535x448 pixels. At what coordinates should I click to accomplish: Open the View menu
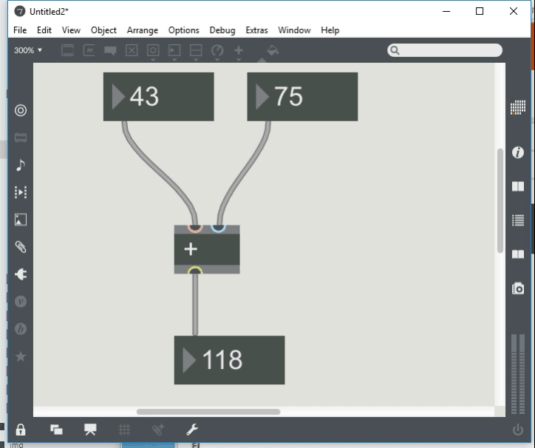pyautogui.click(x=71, y=30)
